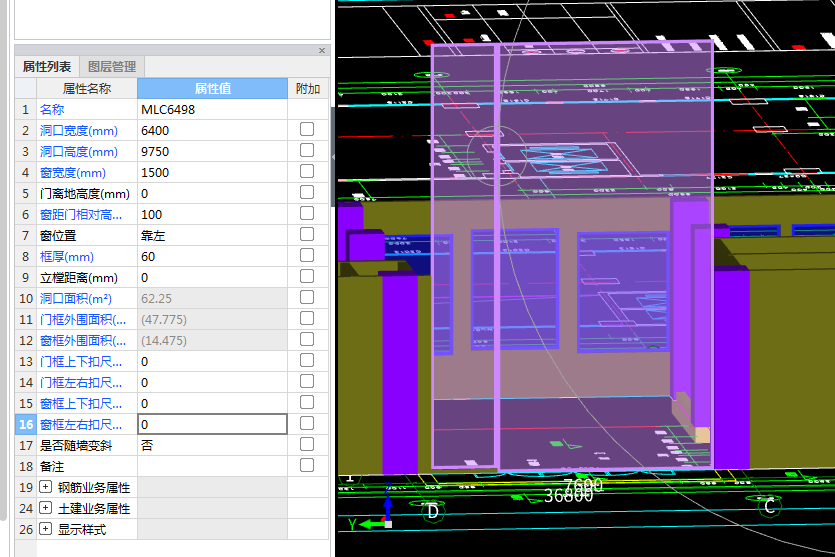Expand the 土建业务属性 group
835x557 pixels.
[46, 508]
